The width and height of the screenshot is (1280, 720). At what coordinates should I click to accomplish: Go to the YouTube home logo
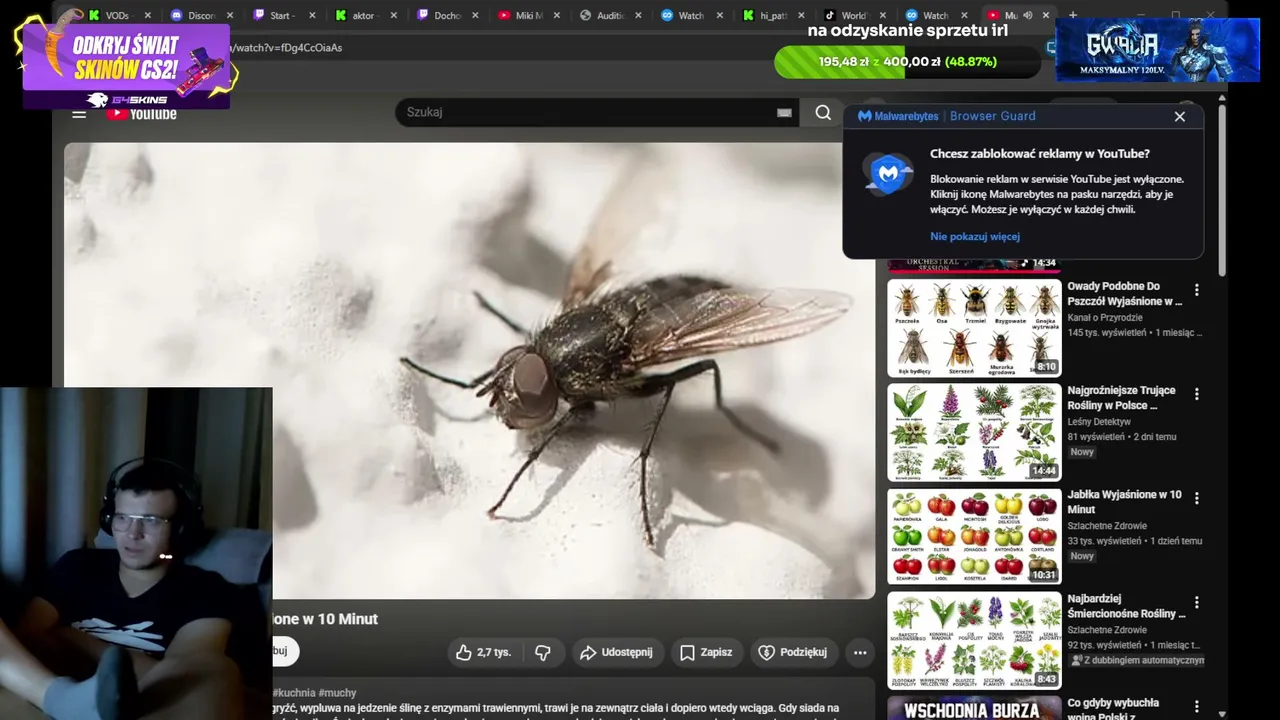[x=142, y=114]
